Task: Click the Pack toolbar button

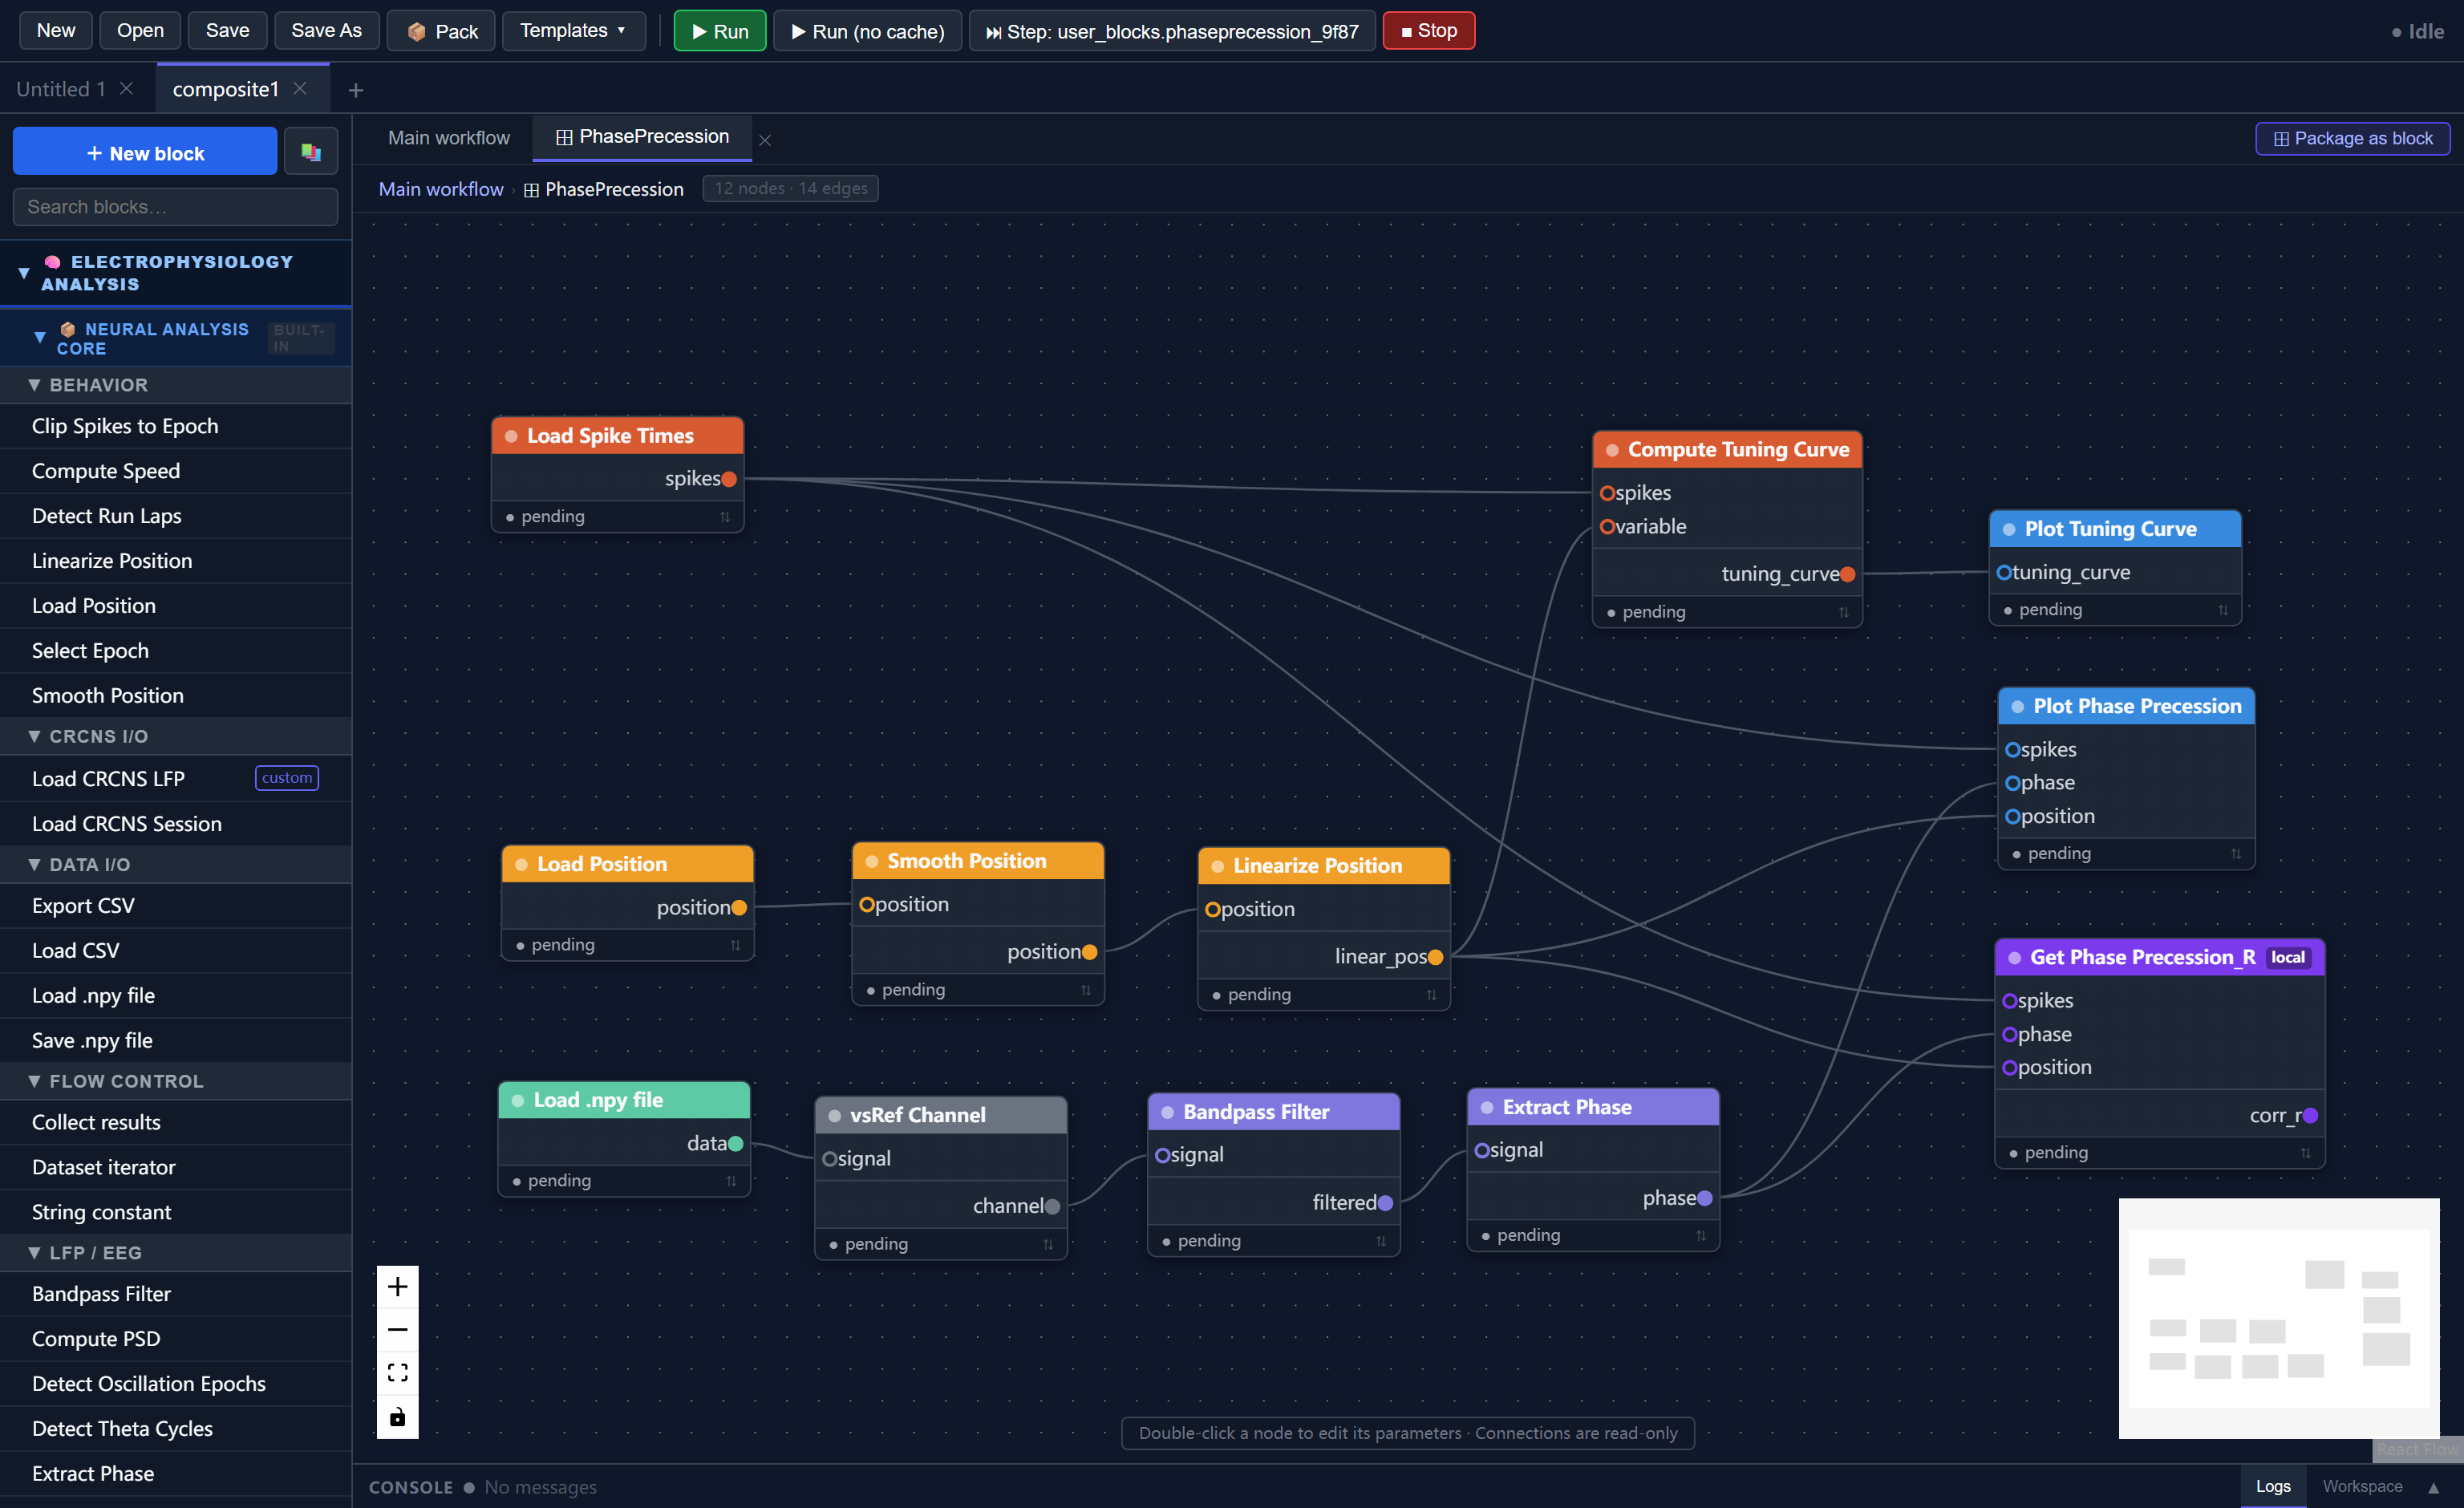Action: pyautogui.click(x=441, y=31)
